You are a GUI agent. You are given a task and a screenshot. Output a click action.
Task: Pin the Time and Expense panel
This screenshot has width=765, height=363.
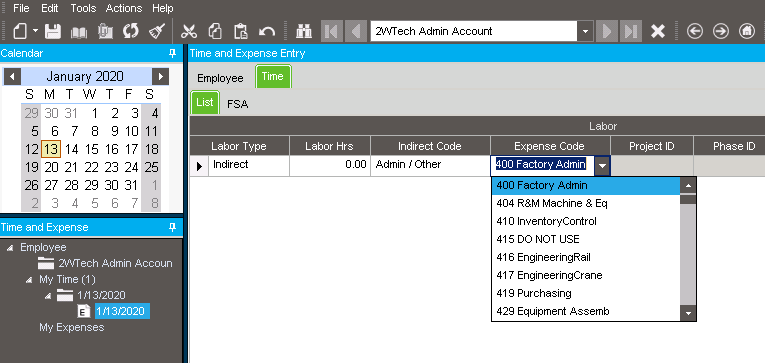(x=172, y=227)
